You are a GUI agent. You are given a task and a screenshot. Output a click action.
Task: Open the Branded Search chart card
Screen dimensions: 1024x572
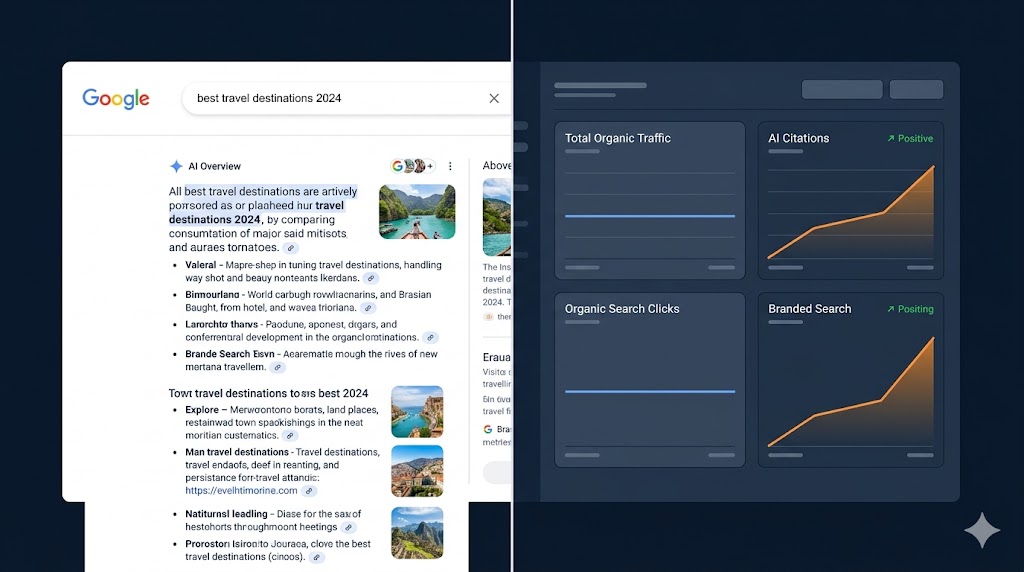pos(851,380)
